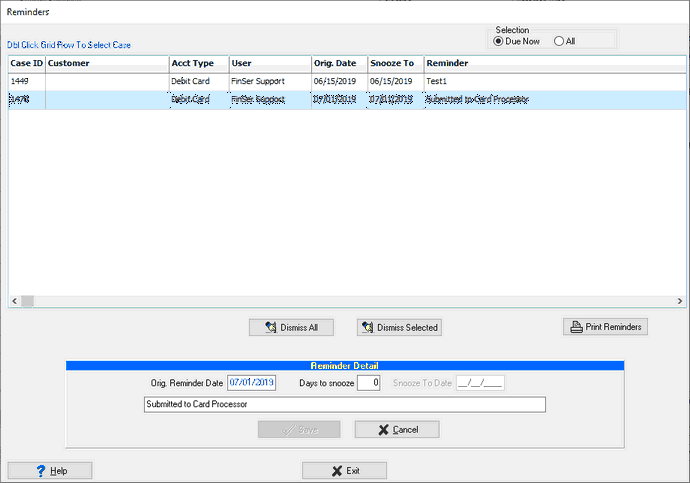Click the Dismiss All button icon

click(x=269, y=327)
